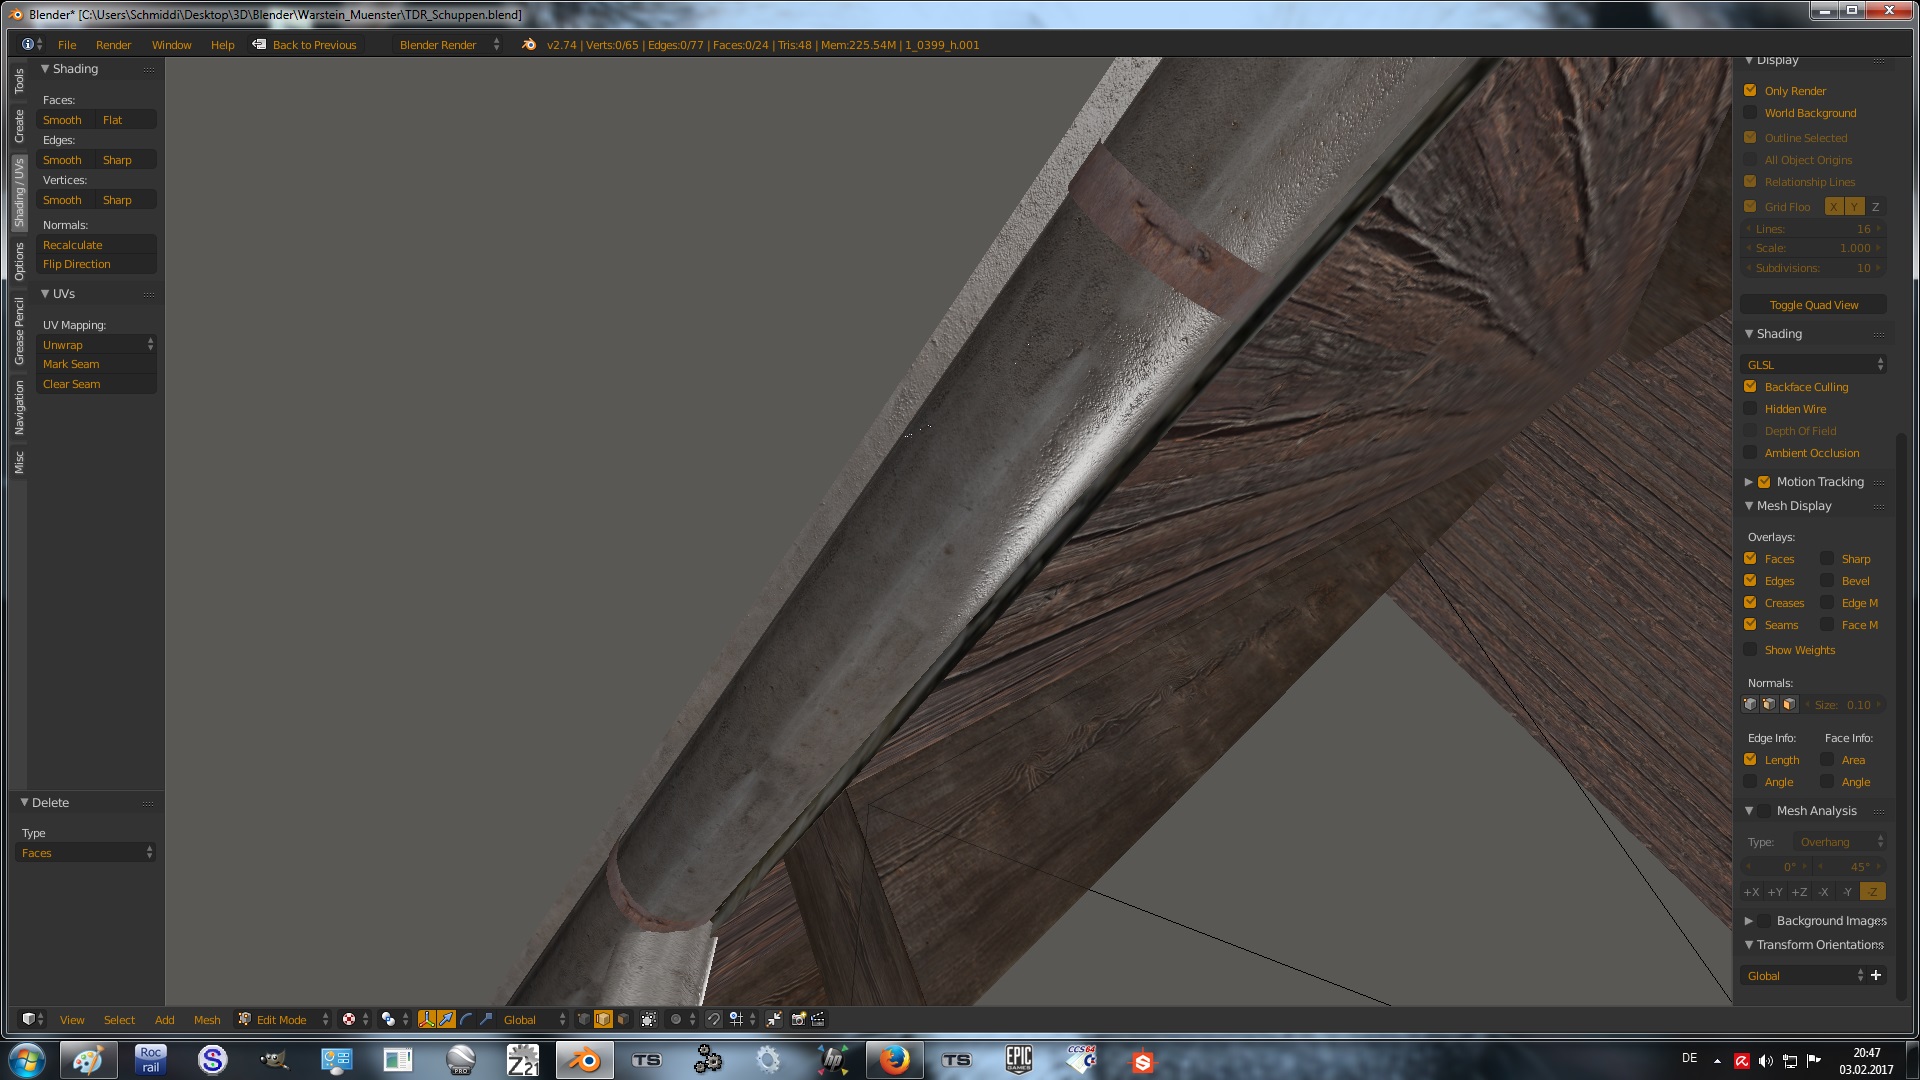Switch to the Options tab

click(19, 261)
